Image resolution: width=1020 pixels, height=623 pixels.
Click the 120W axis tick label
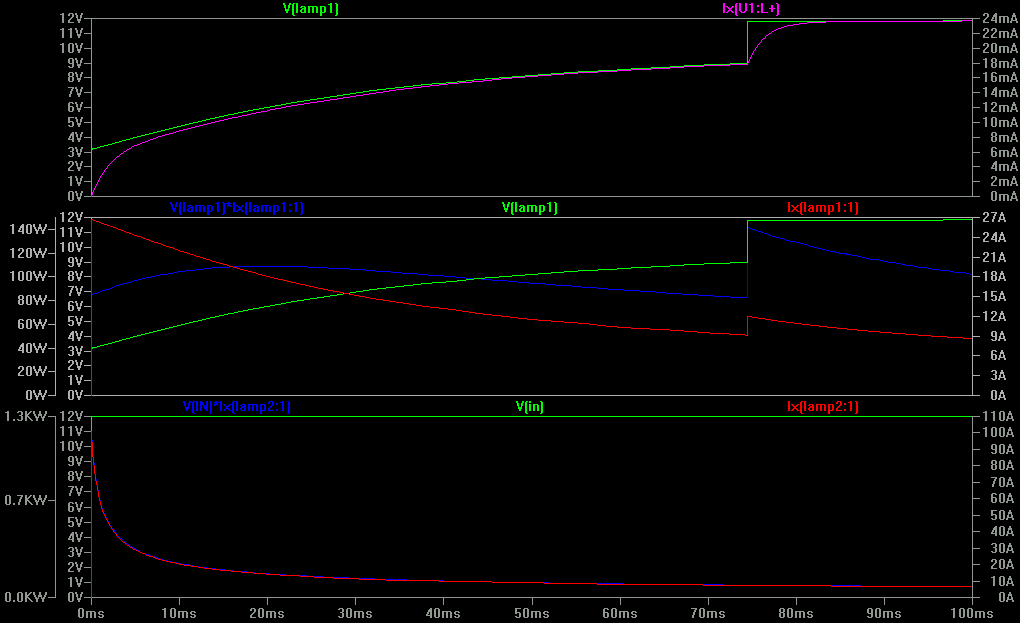coord(29,253)
